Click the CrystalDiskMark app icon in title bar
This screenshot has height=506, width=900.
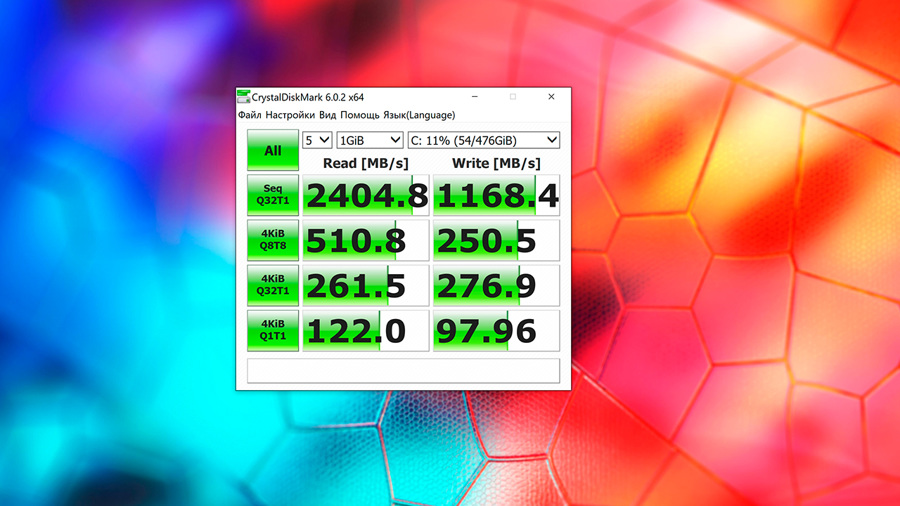pyautogui.click(x=243, y=96)
